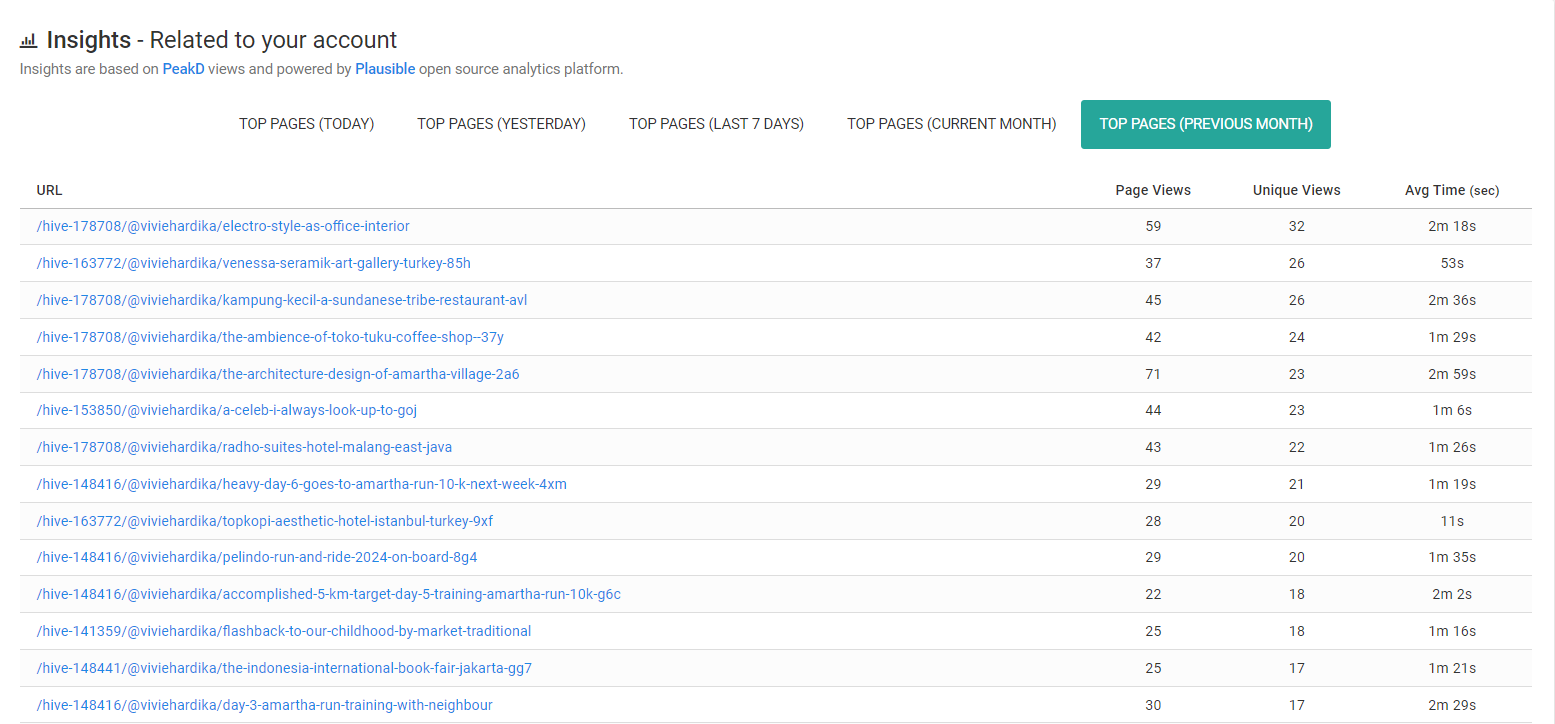
Task: Open topkopi-aesthetic-hotel-istanbul-turkey link
Action: (265, 521)
